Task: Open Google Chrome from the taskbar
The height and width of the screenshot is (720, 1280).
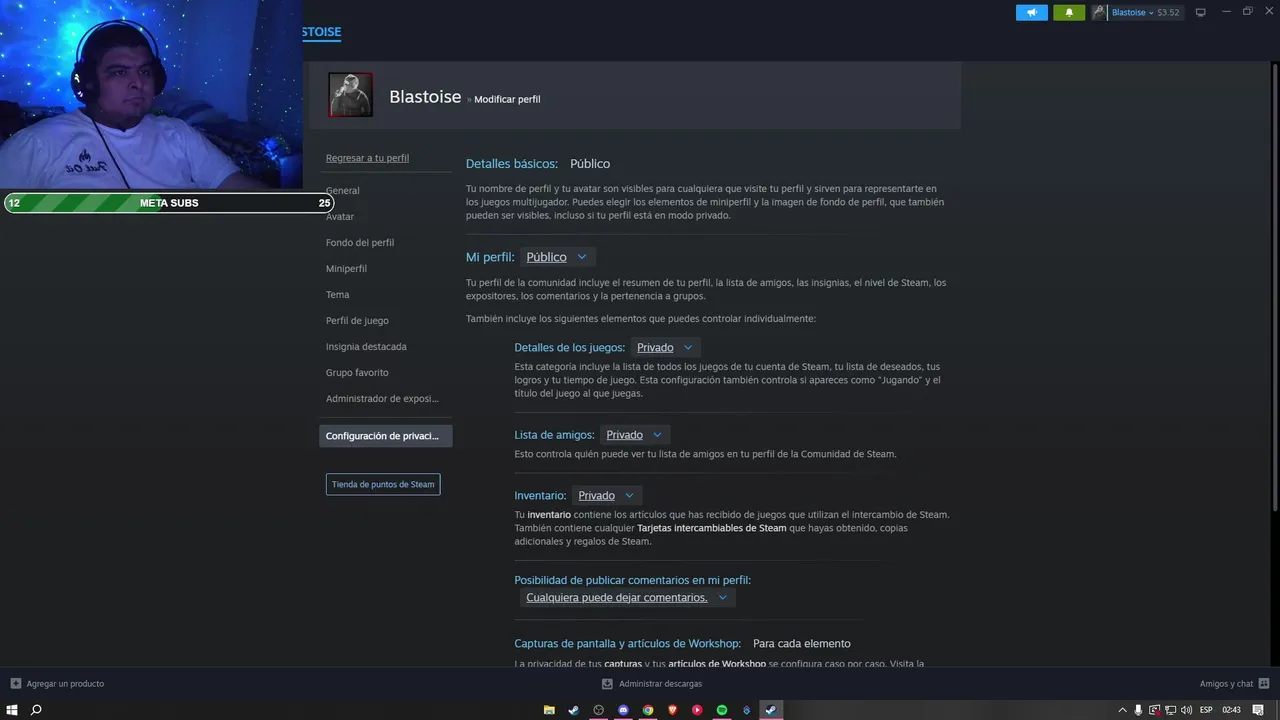Action: (648, 710)
